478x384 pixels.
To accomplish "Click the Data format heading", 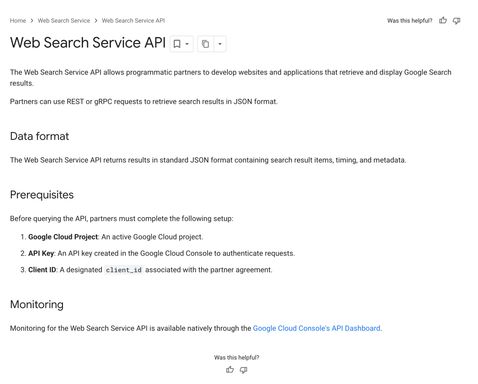I will point(39,136).
